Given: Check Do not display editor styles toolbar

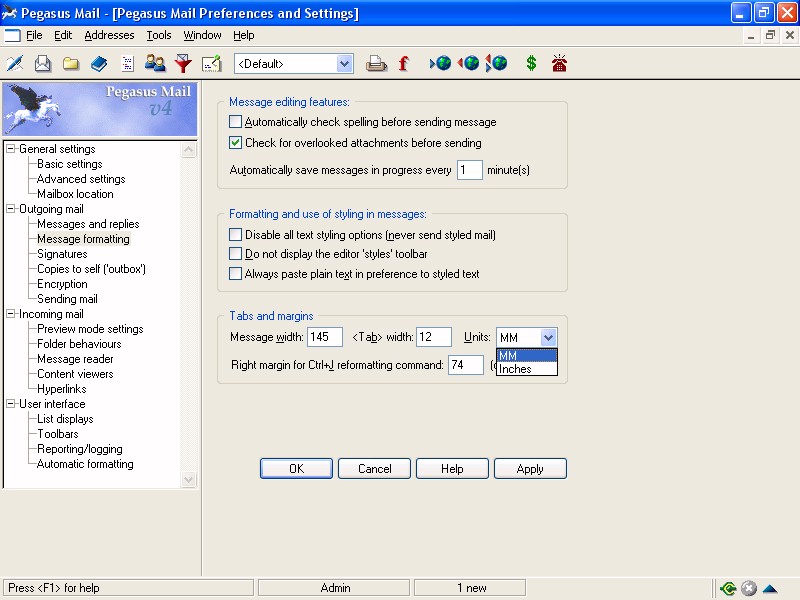Looking at the screenshot, I should 235,254.
